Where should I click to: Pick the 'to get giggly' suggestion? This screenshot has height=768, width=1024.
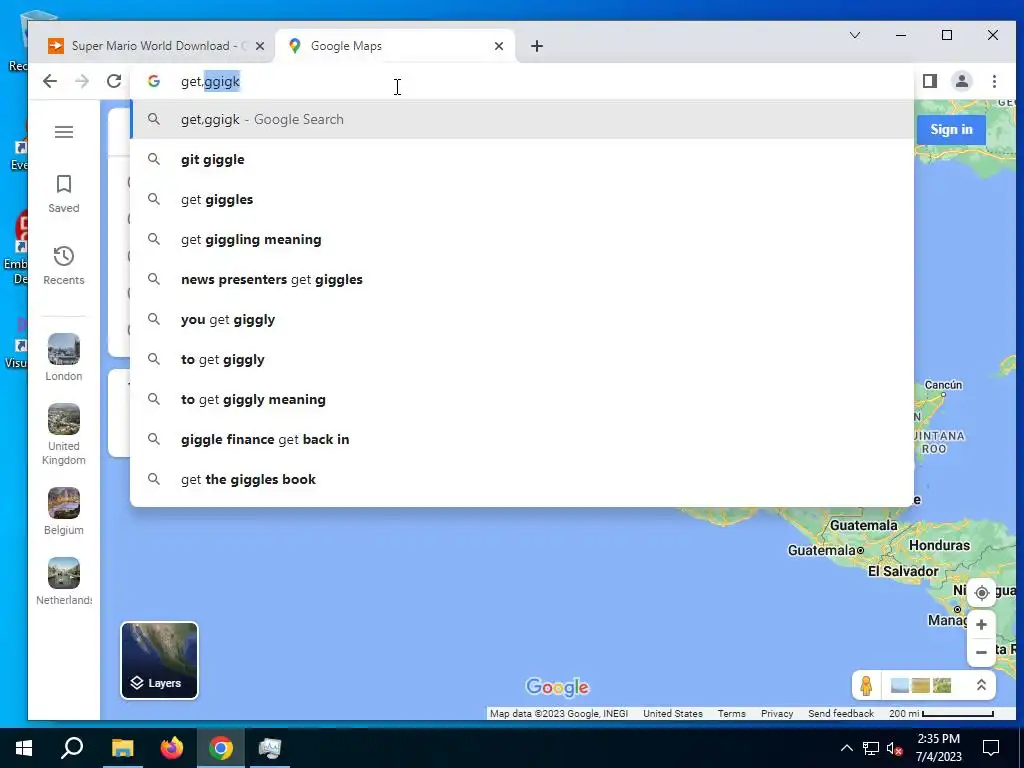point(522,359)
